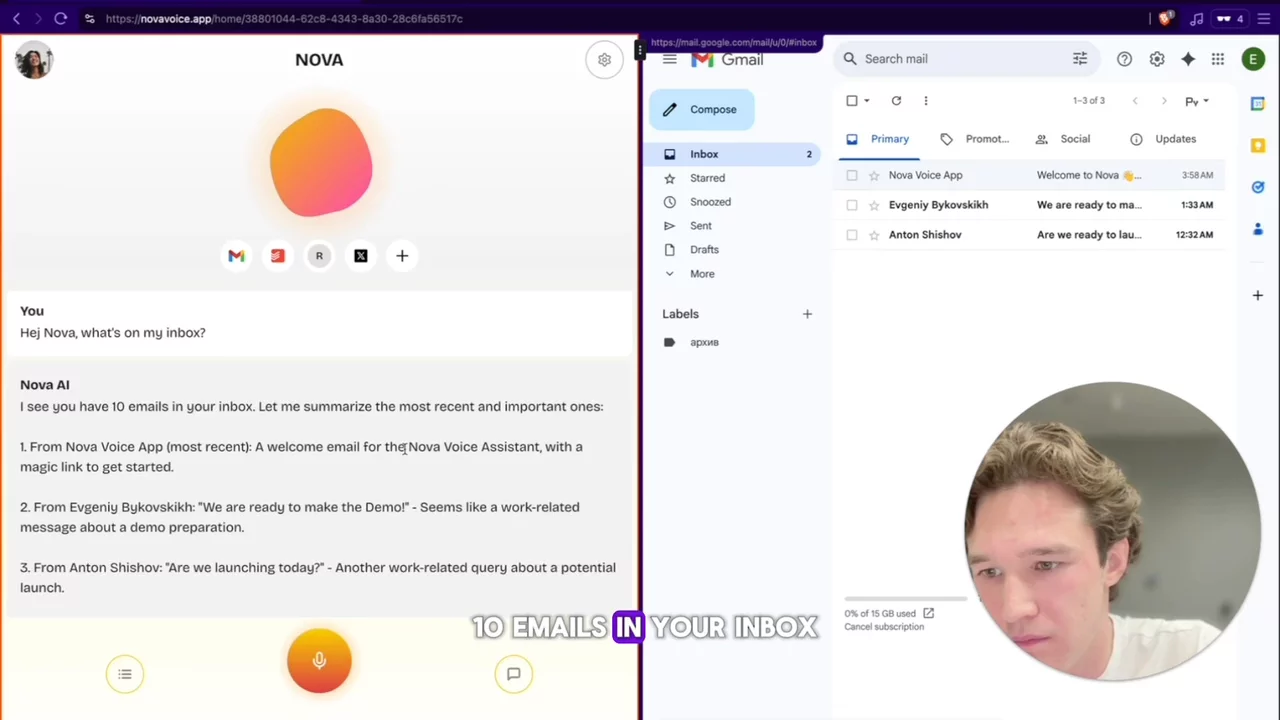The image size is (1280, 720).
Task: Star the Anton Shishov email
Action: [874, 235]
